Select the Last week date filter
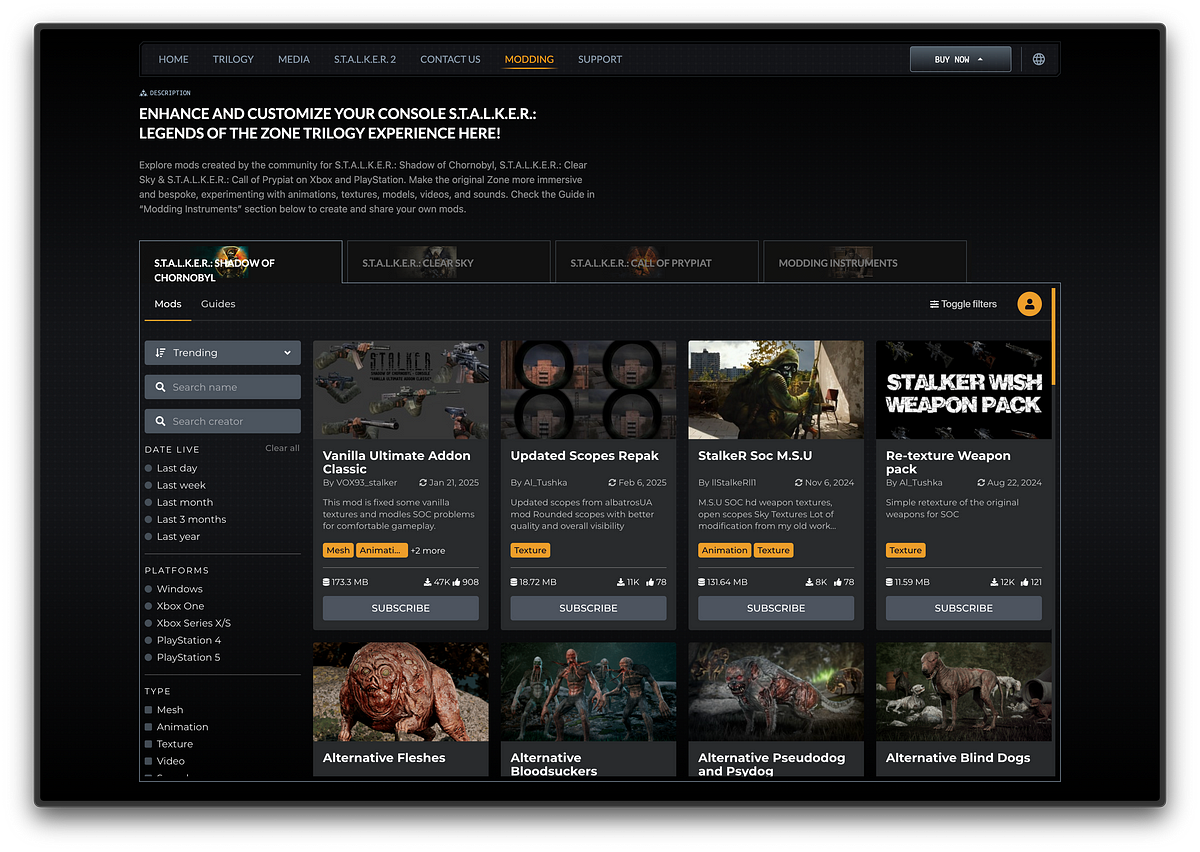This screenshot has height=852, width=1200. pos(175,485)
